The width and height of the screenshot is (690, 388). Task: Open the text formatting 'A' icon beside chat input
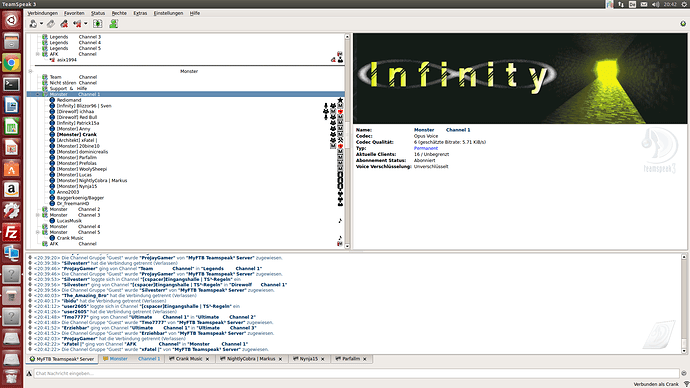(29, 373)
